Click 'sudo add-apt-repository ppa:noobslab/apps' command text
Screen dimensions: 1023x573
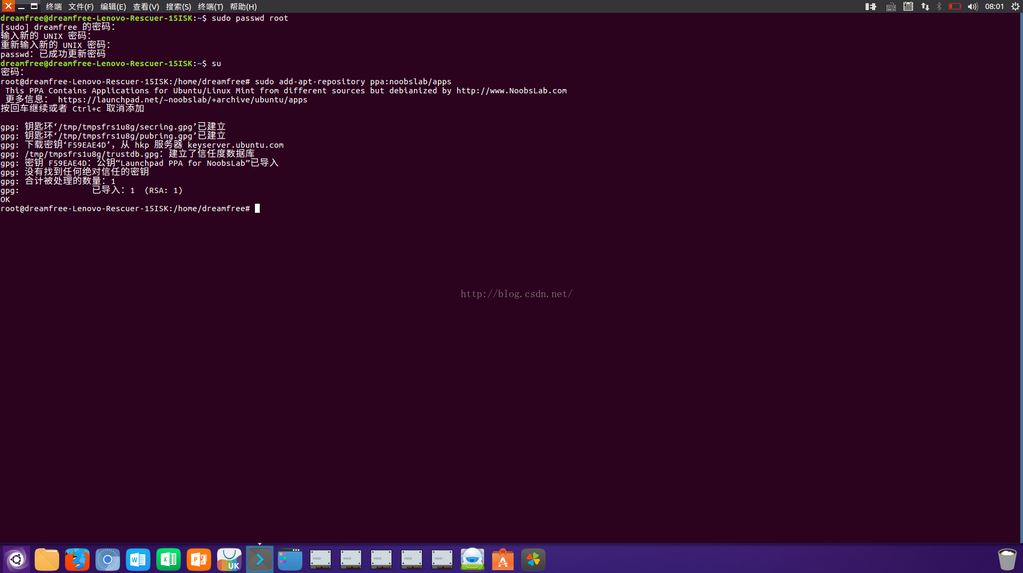pyautogui.click(x=353, y=82)
